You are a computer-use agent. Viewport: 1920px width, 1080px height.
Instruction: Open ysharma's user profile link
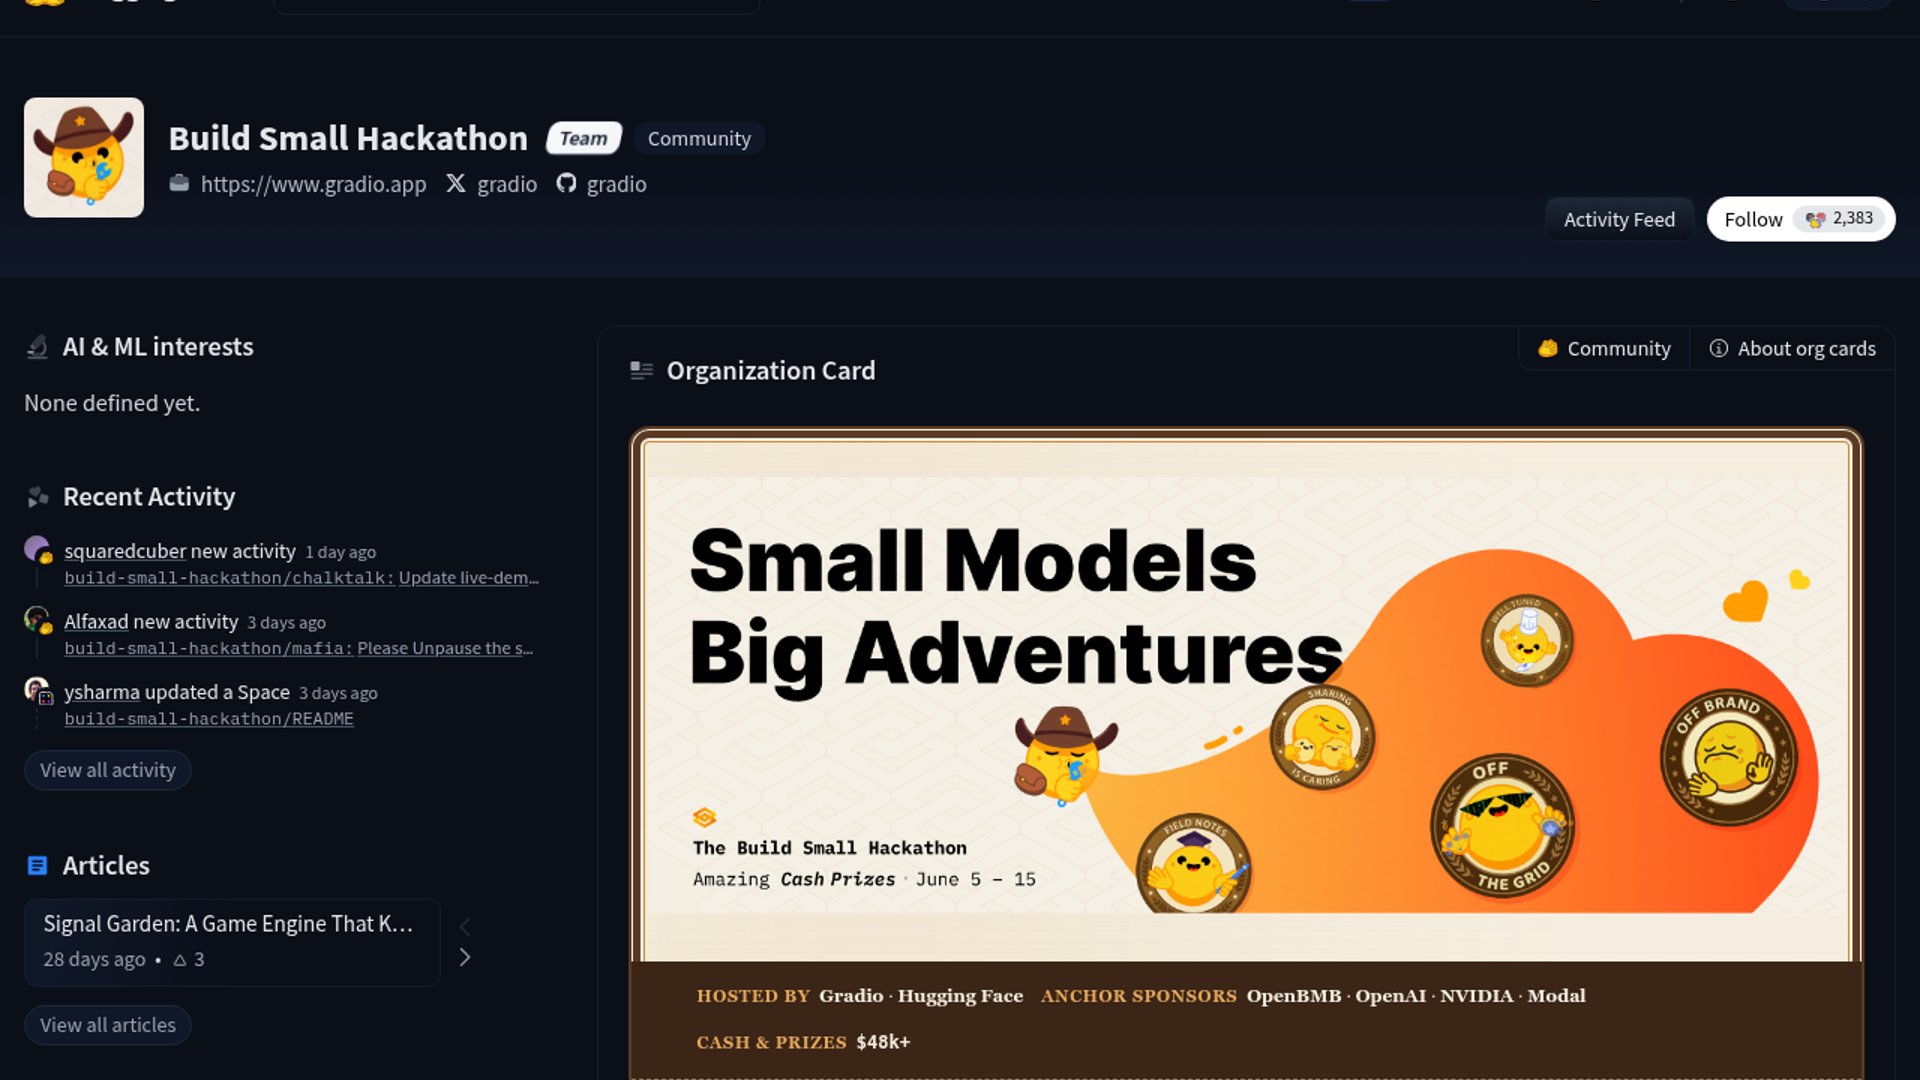102,692
